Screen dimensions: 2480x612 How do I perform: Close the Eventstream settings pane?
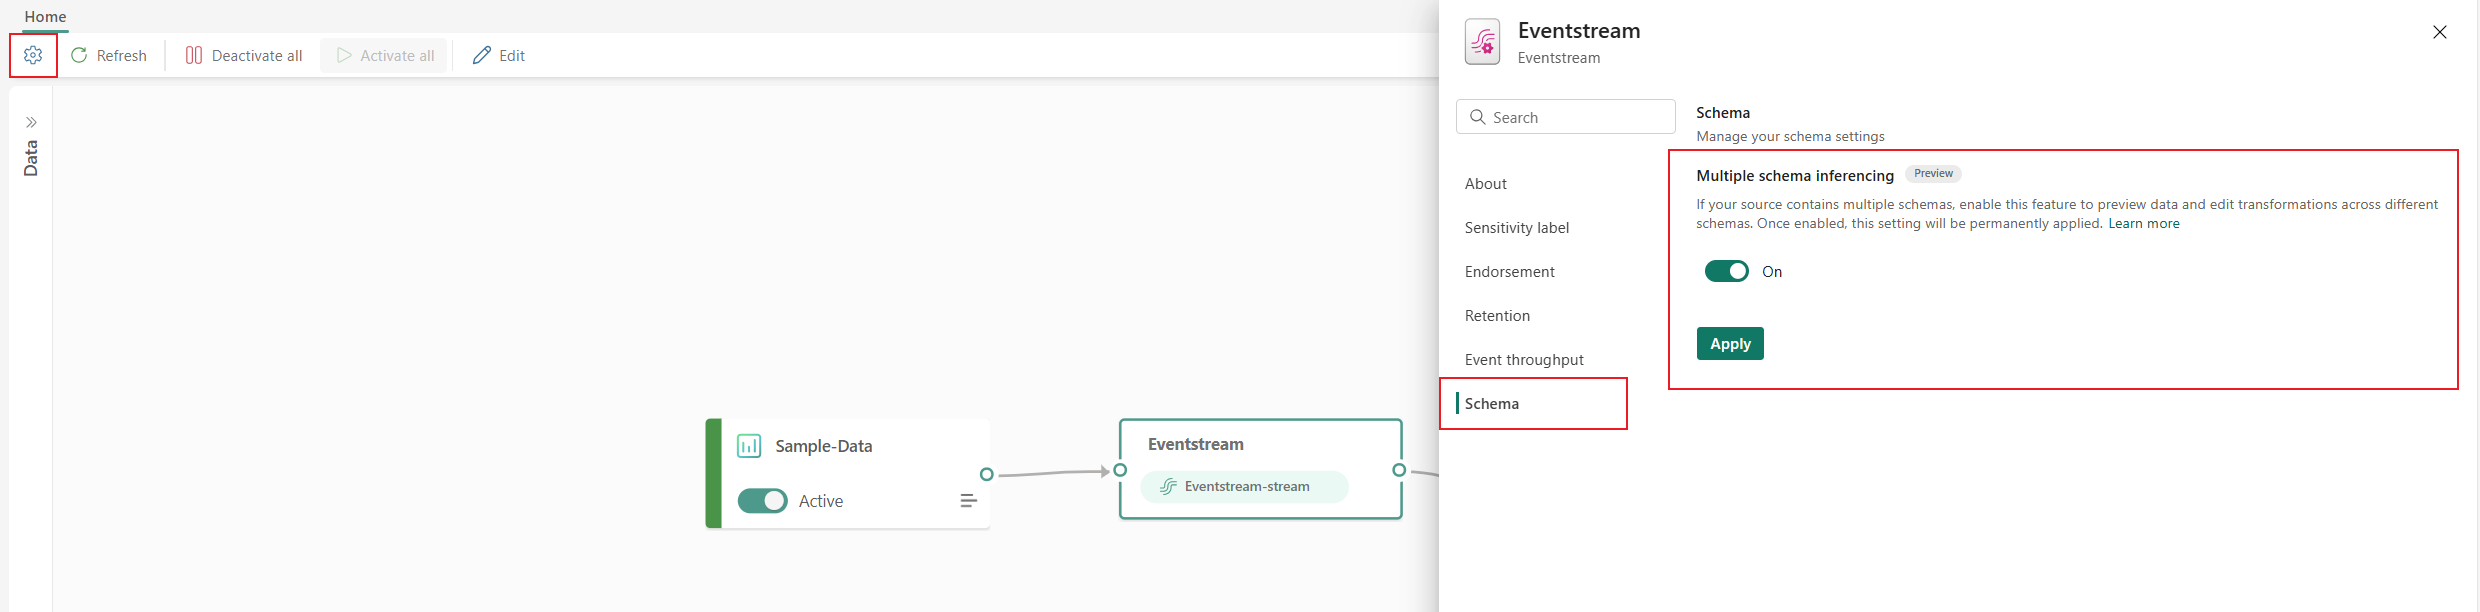coord(2440,32)
